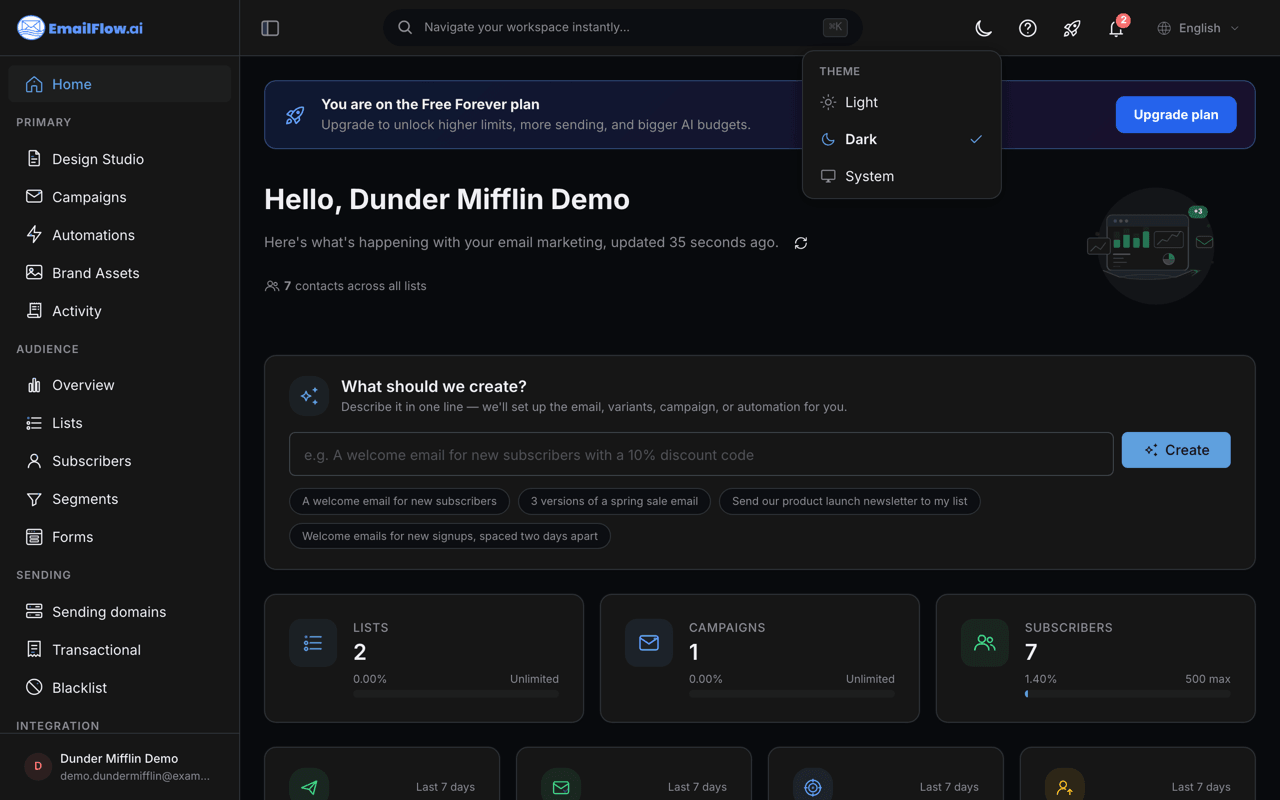The height and width of the screenshot is (800, 1280).
Task: Refresh dashboard stats icon
Action: coord(801,243)
